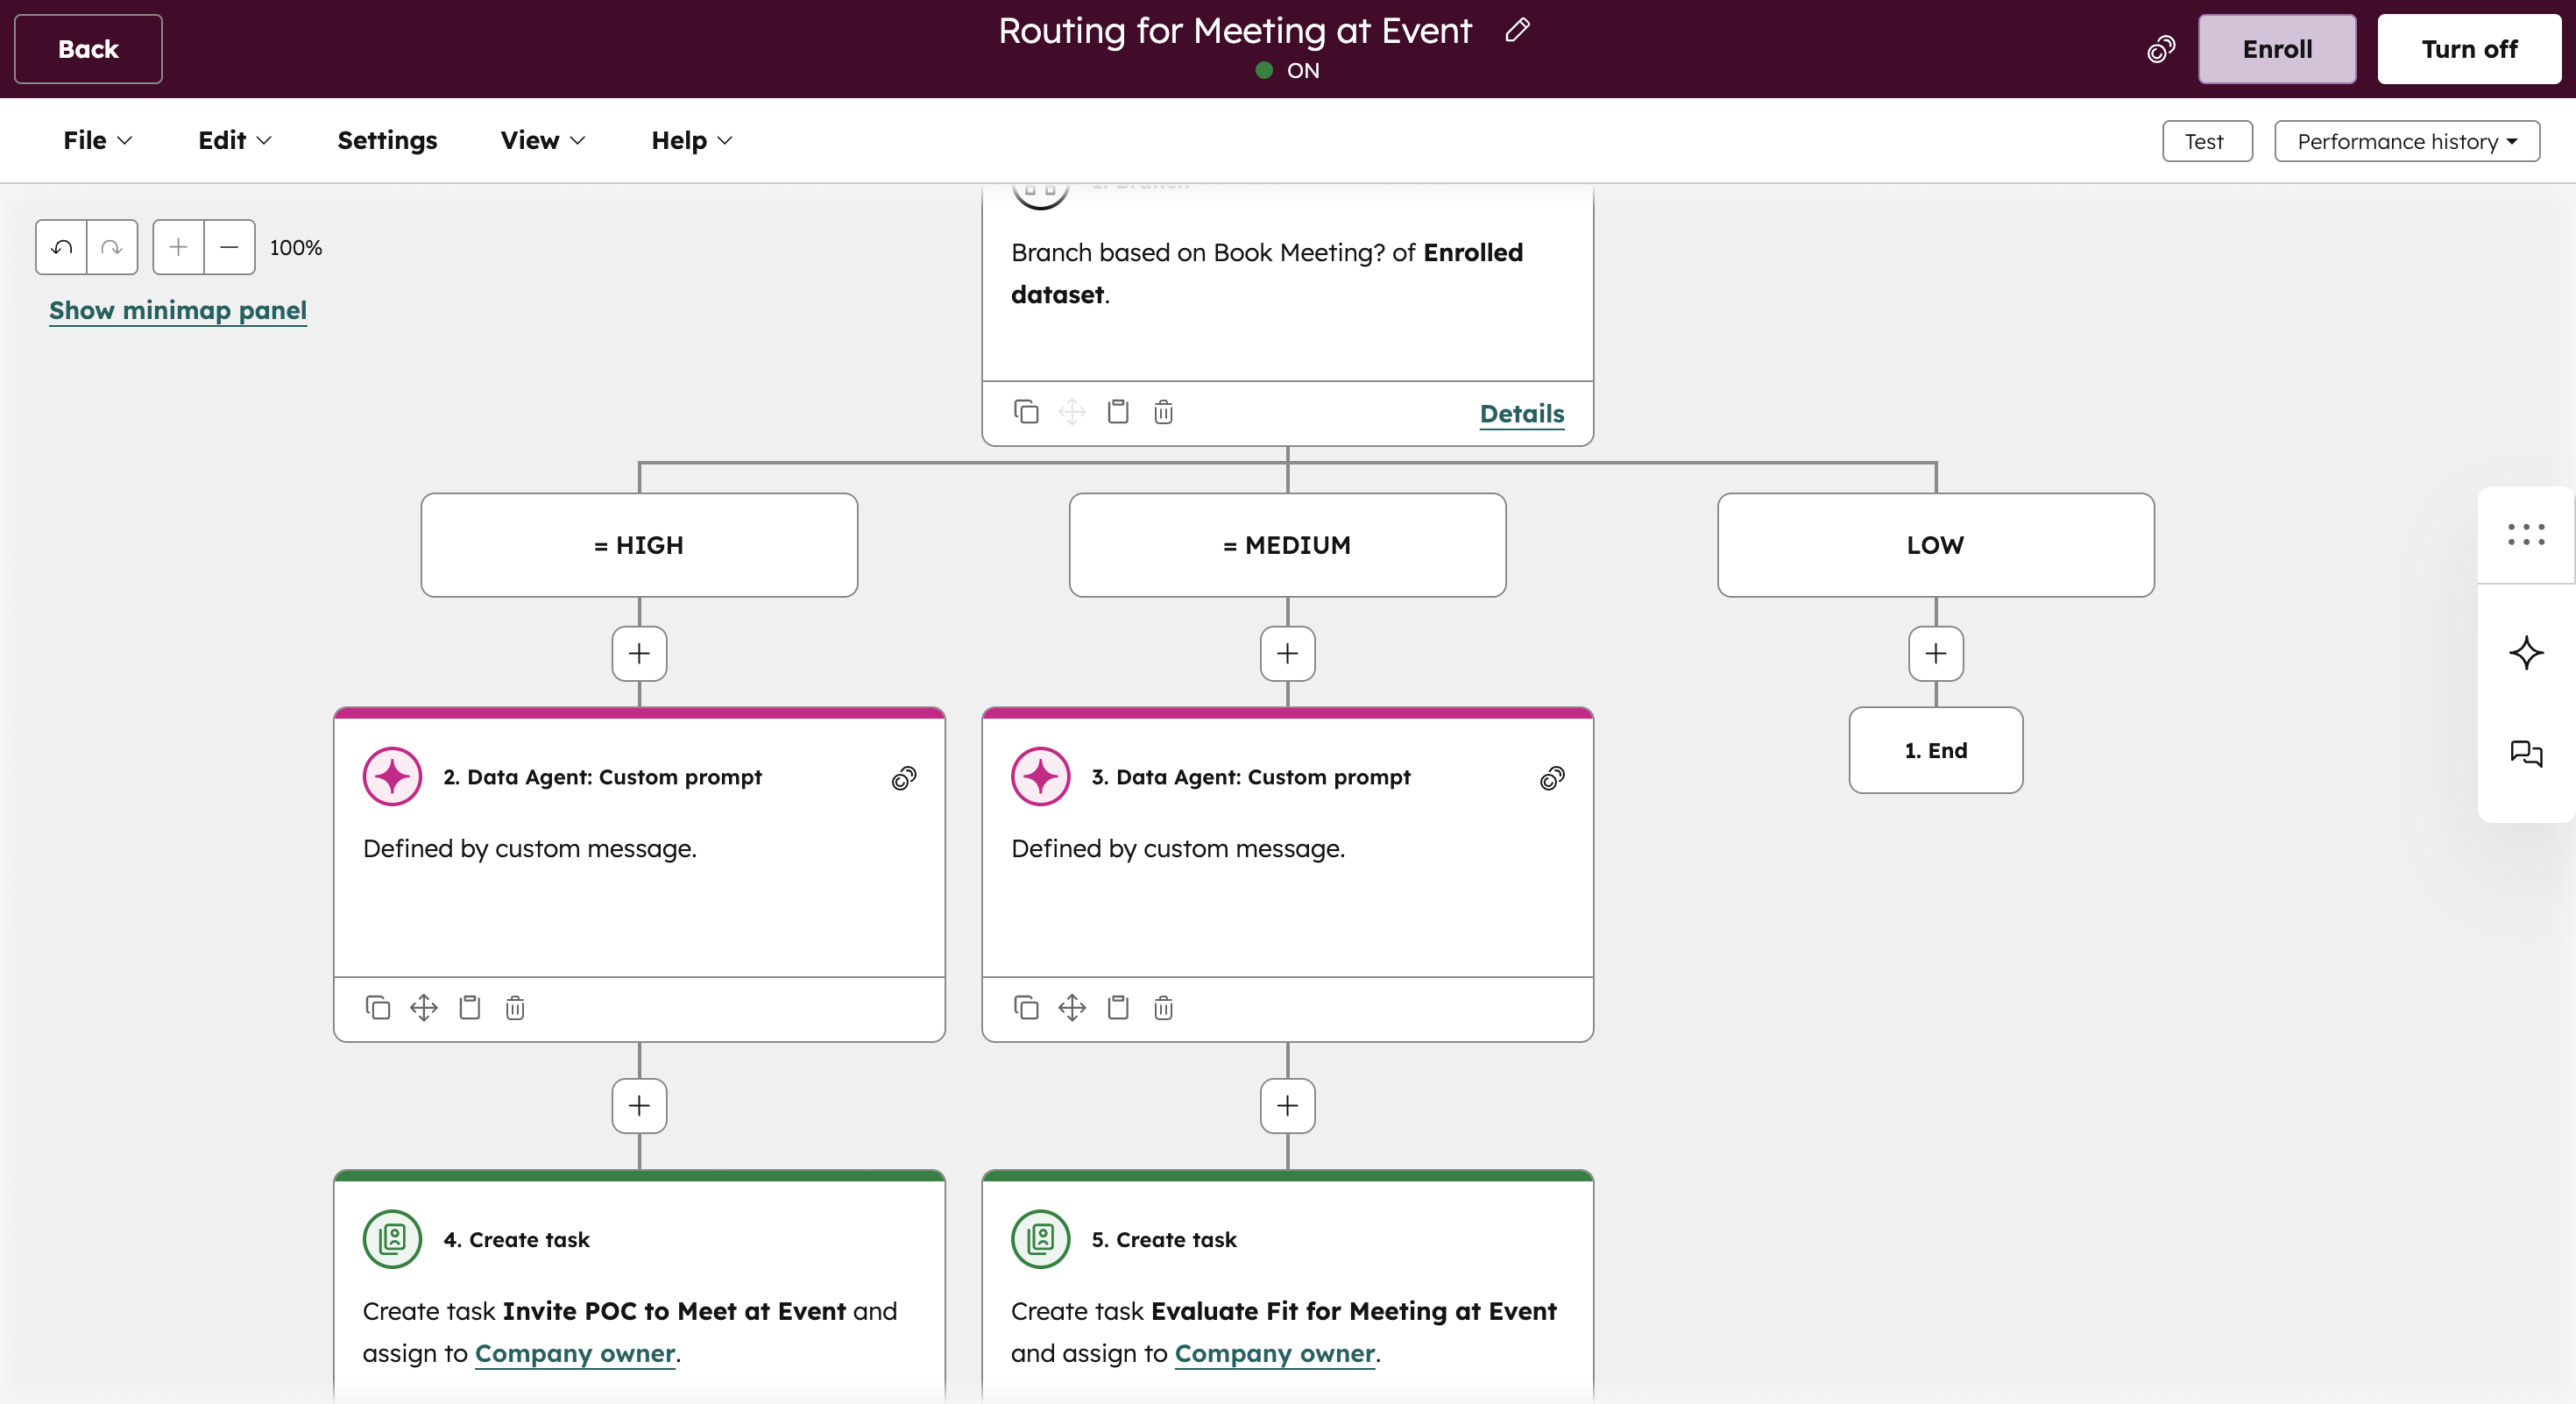The width and height of the screenshot is (2576, 1404).
Task: Click the undo arrow icon
Action: [61, 247]
